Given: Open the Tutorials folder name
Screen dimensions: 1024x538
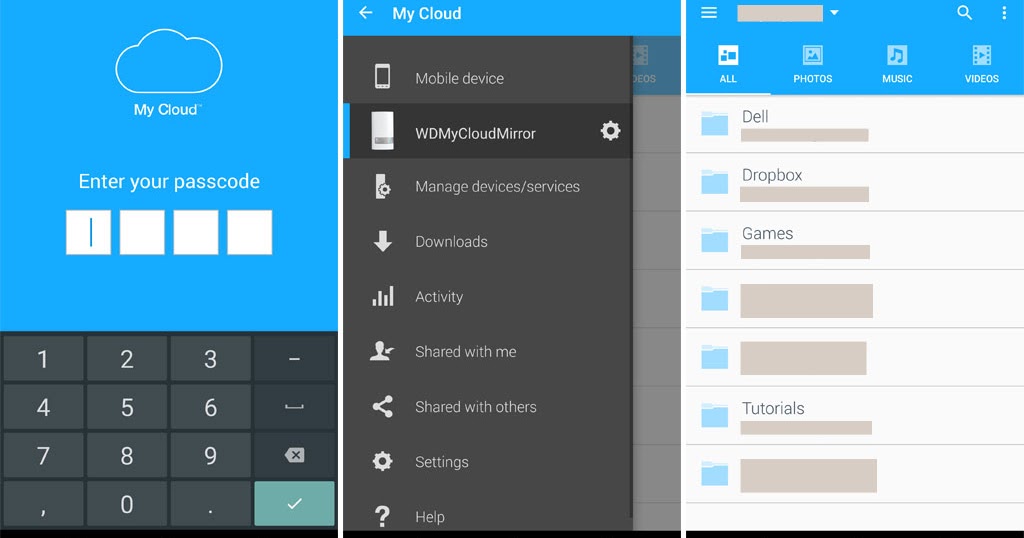Looking at the screenshot, I should coord(773,408).
